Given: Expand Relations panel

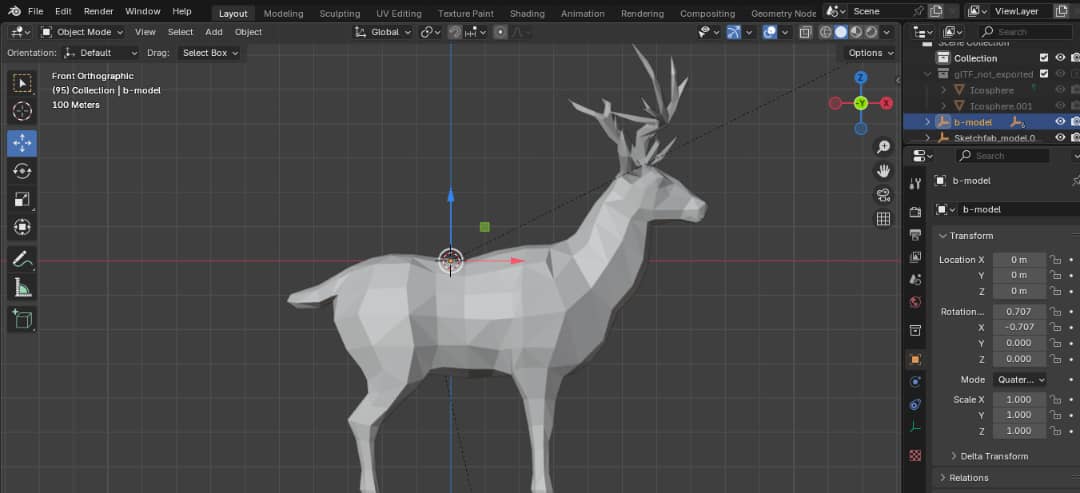Looking at the screenshot, I should (964, 478).
